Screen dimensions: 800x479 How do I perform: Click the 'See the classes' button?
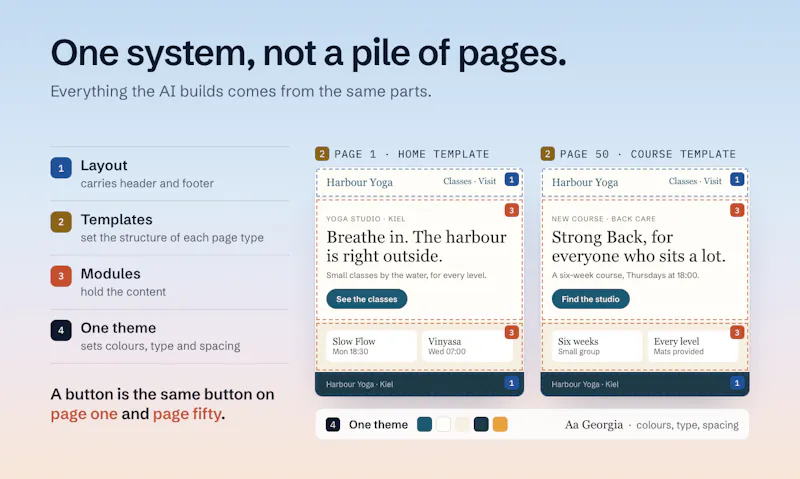coord(367,299)
